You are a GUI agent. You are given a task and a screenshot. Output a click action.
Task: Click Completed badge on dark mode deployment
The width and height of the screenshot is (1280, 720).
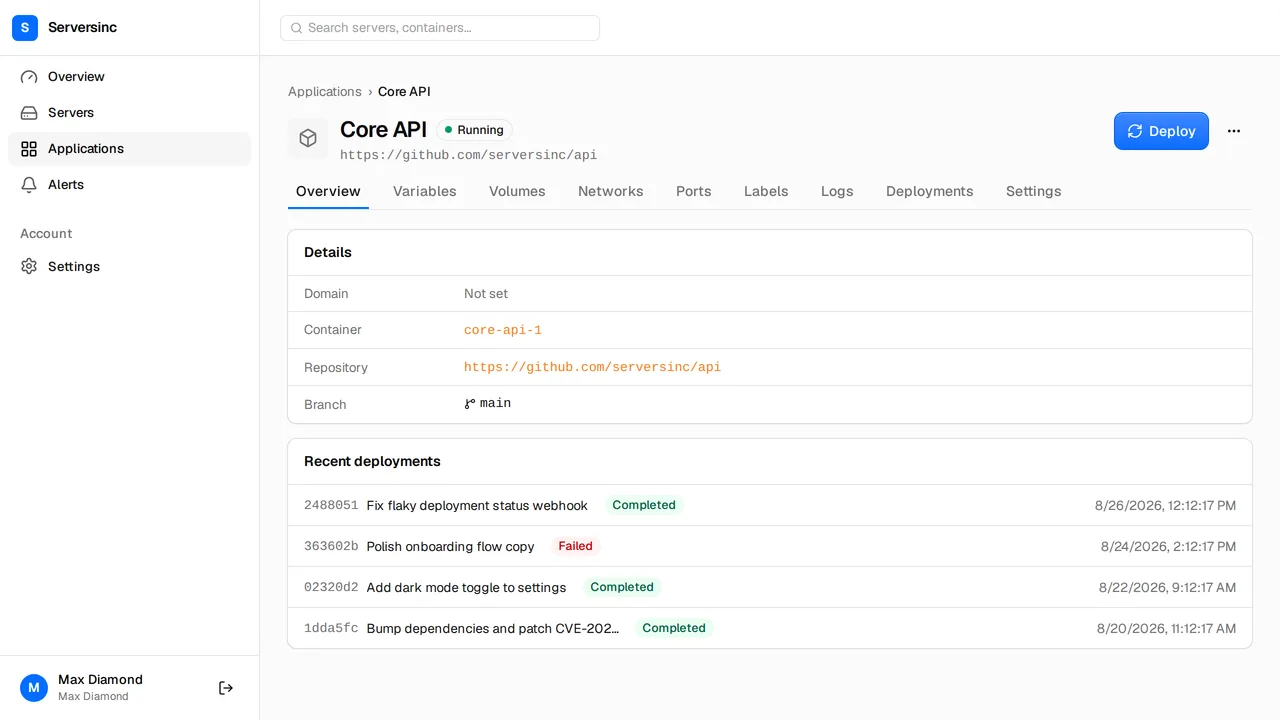pos(622,587)
